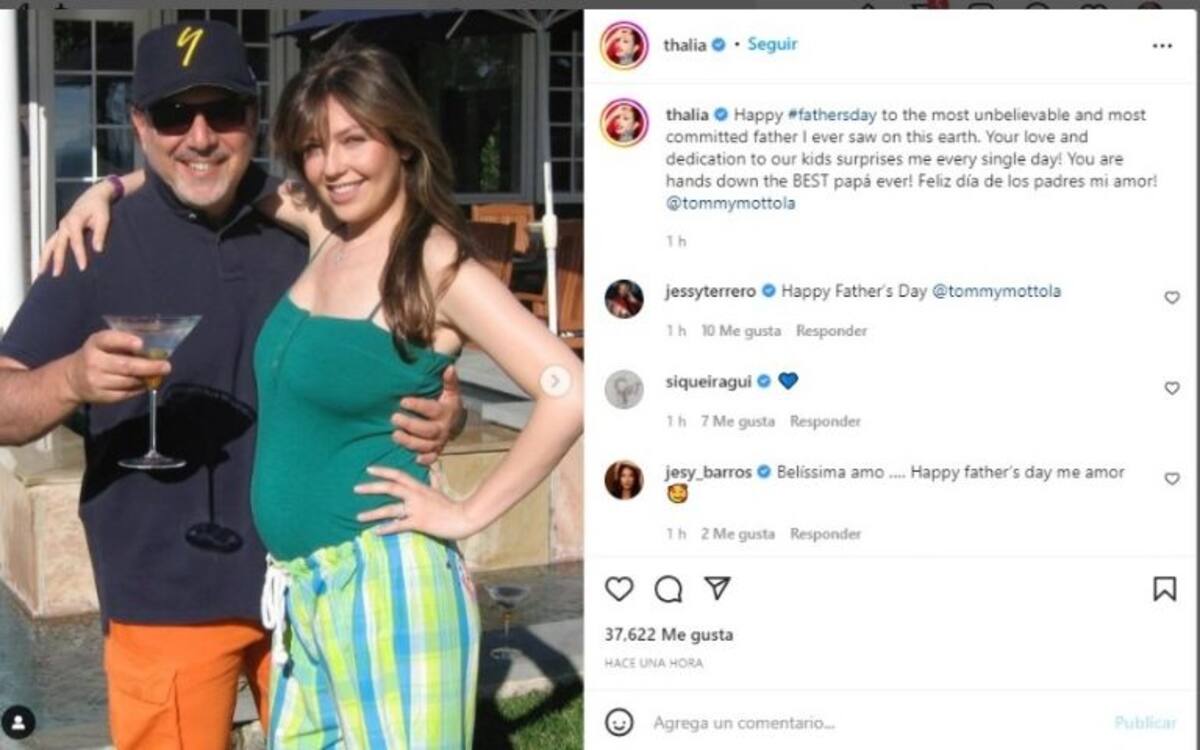Open the emoji picker in the comment box
Image resolution: width=1200 pixels, height=750 pixels.
tap(619, 722)
